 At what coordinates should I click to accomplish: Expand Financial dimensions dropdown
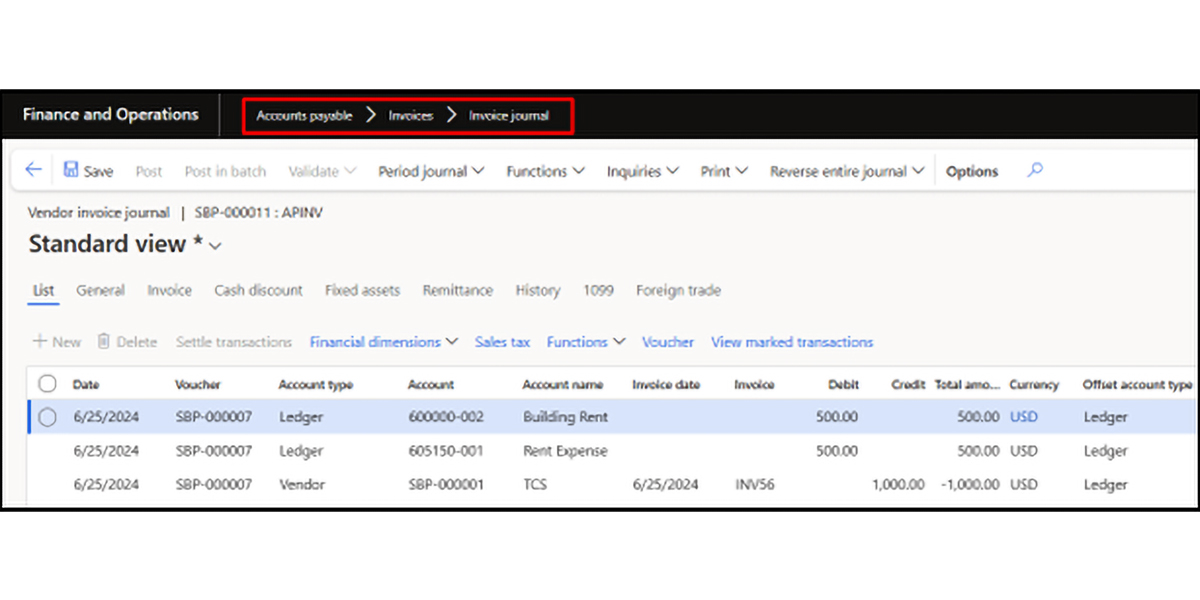(x=384, y=342)
